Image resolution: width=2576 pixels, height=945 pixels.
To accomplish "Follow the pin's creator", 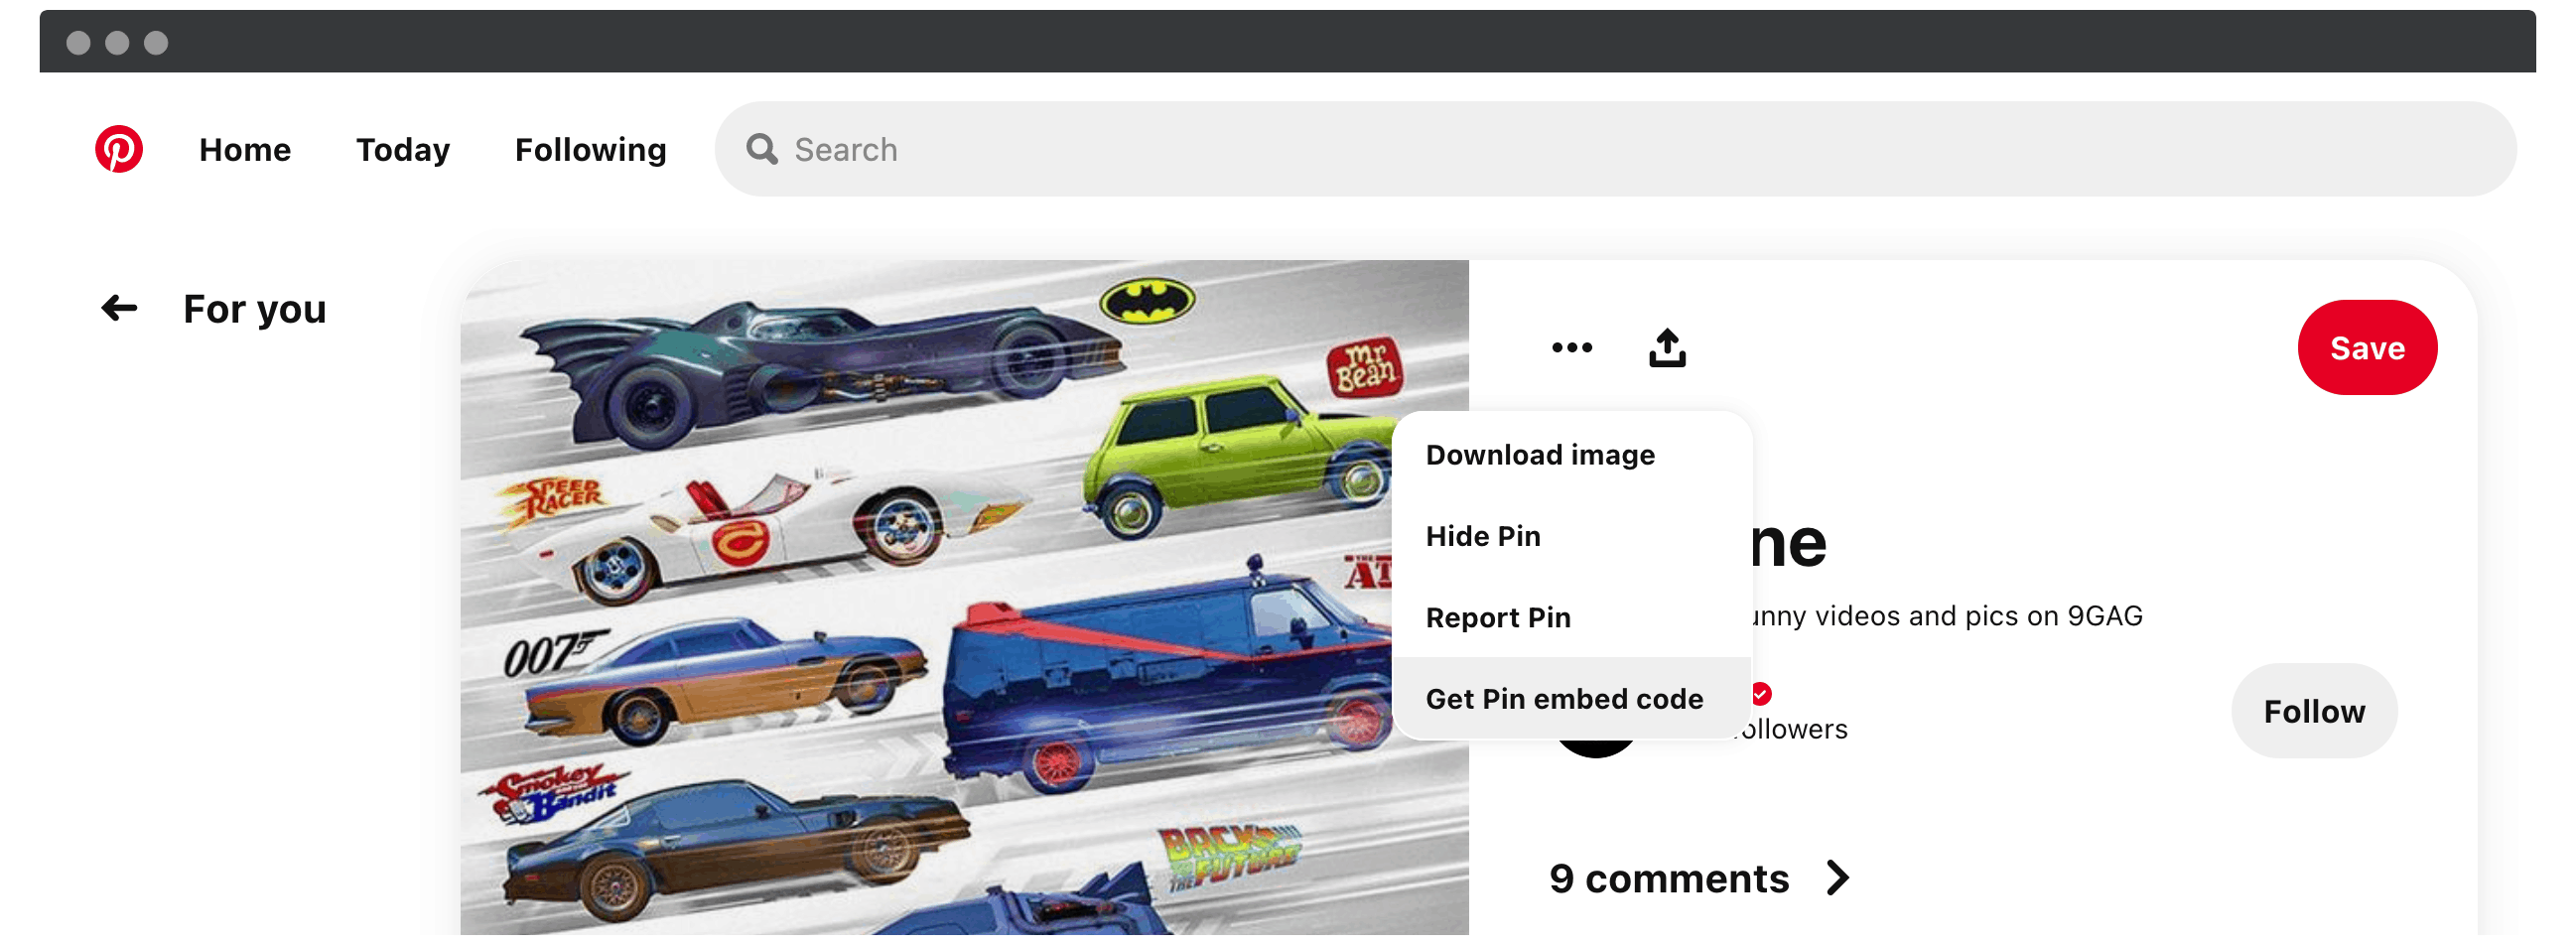I will 2313,711.
